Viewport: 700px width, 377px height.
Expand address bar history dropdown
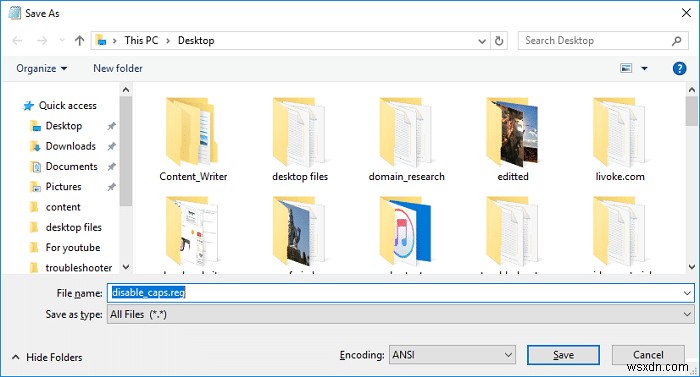click(482, 41)
